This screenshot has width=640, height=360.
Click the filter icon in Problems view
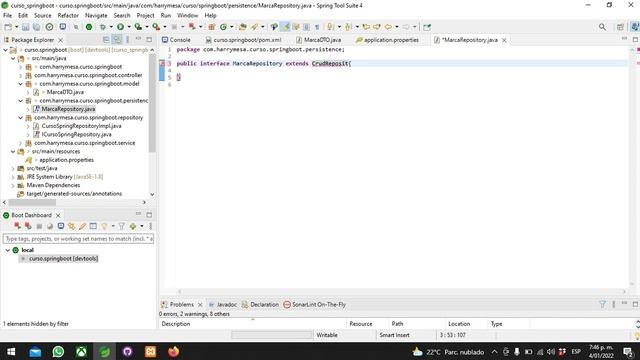(602, 304)
